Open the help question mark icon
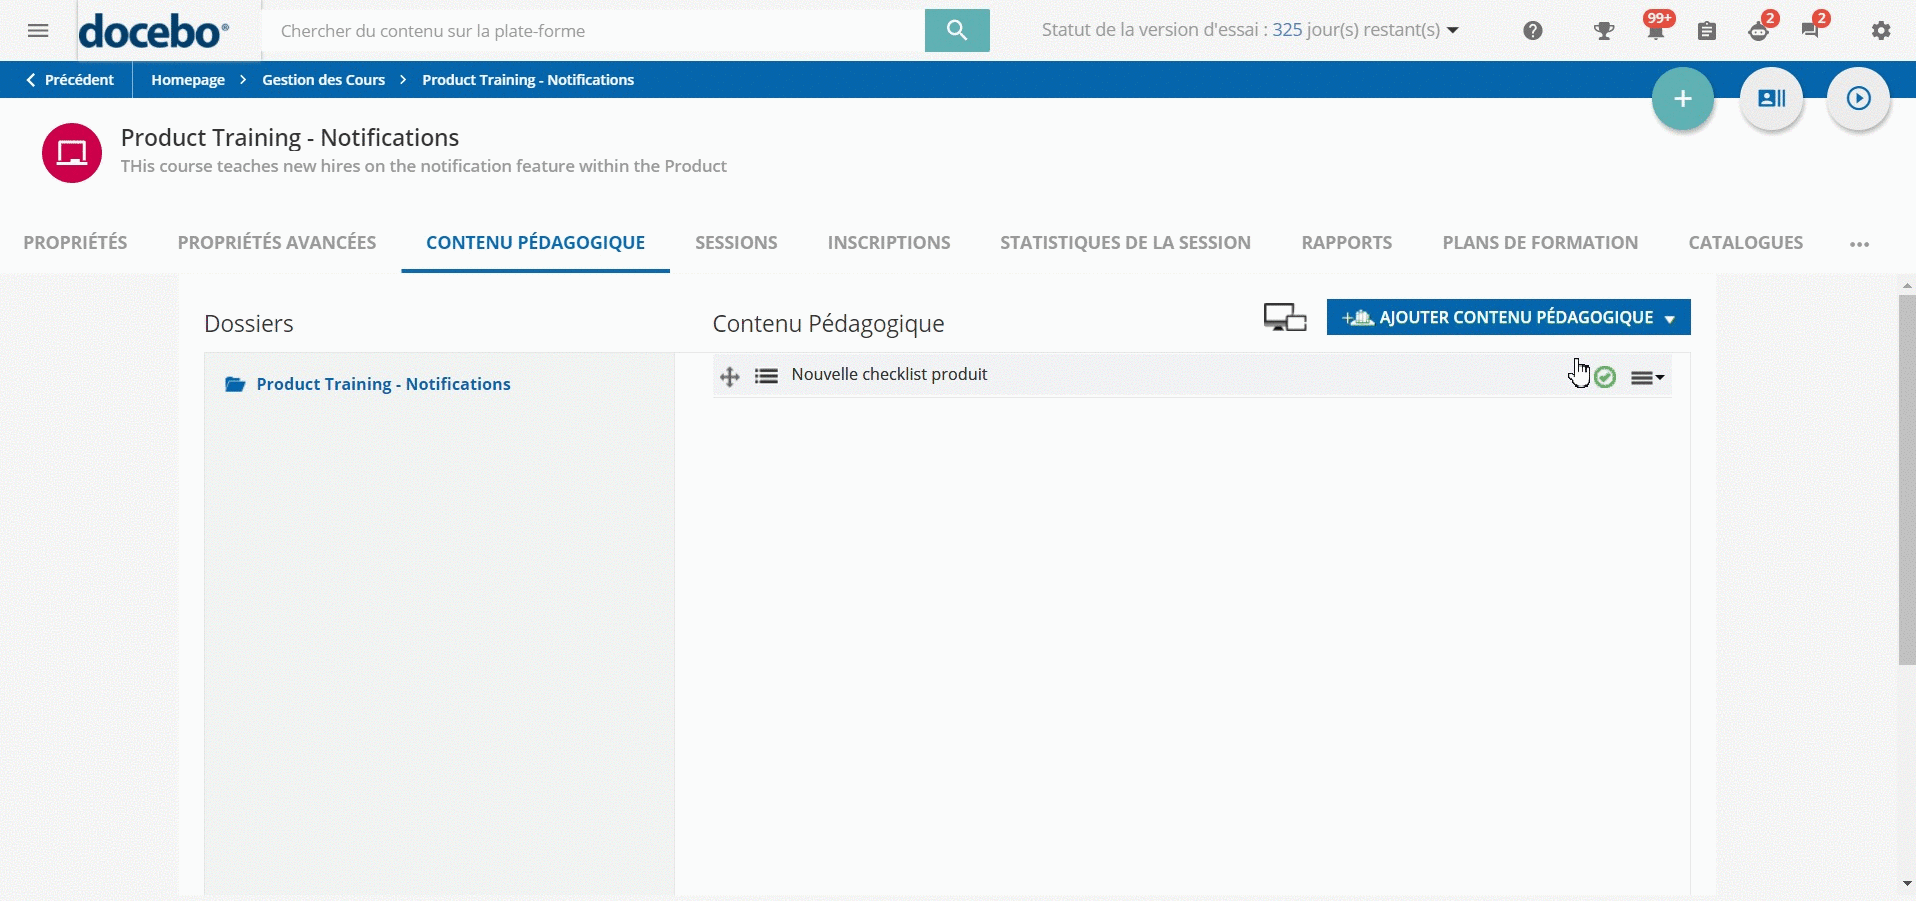 coord(1533,31)
